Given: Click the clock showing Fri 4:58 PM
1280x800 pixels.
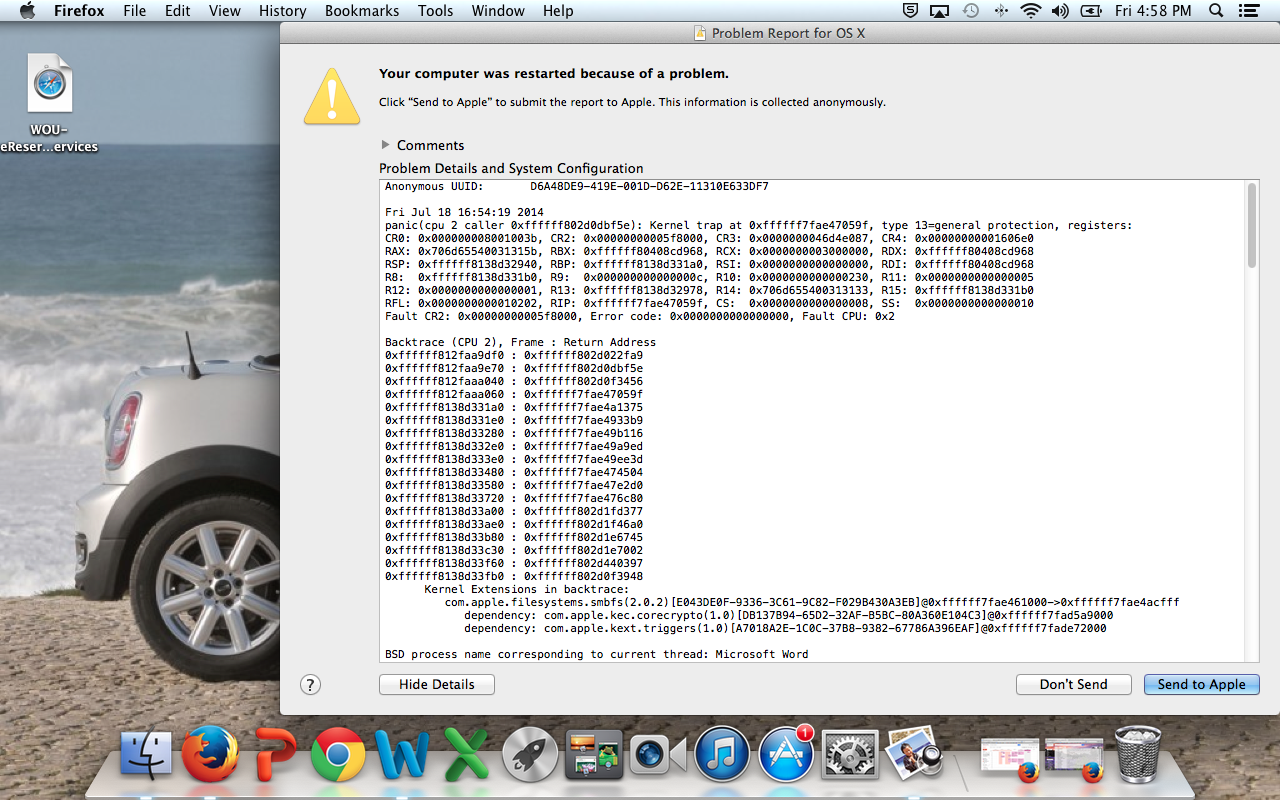Looking at the screenshot, I should click(1153, 11).
